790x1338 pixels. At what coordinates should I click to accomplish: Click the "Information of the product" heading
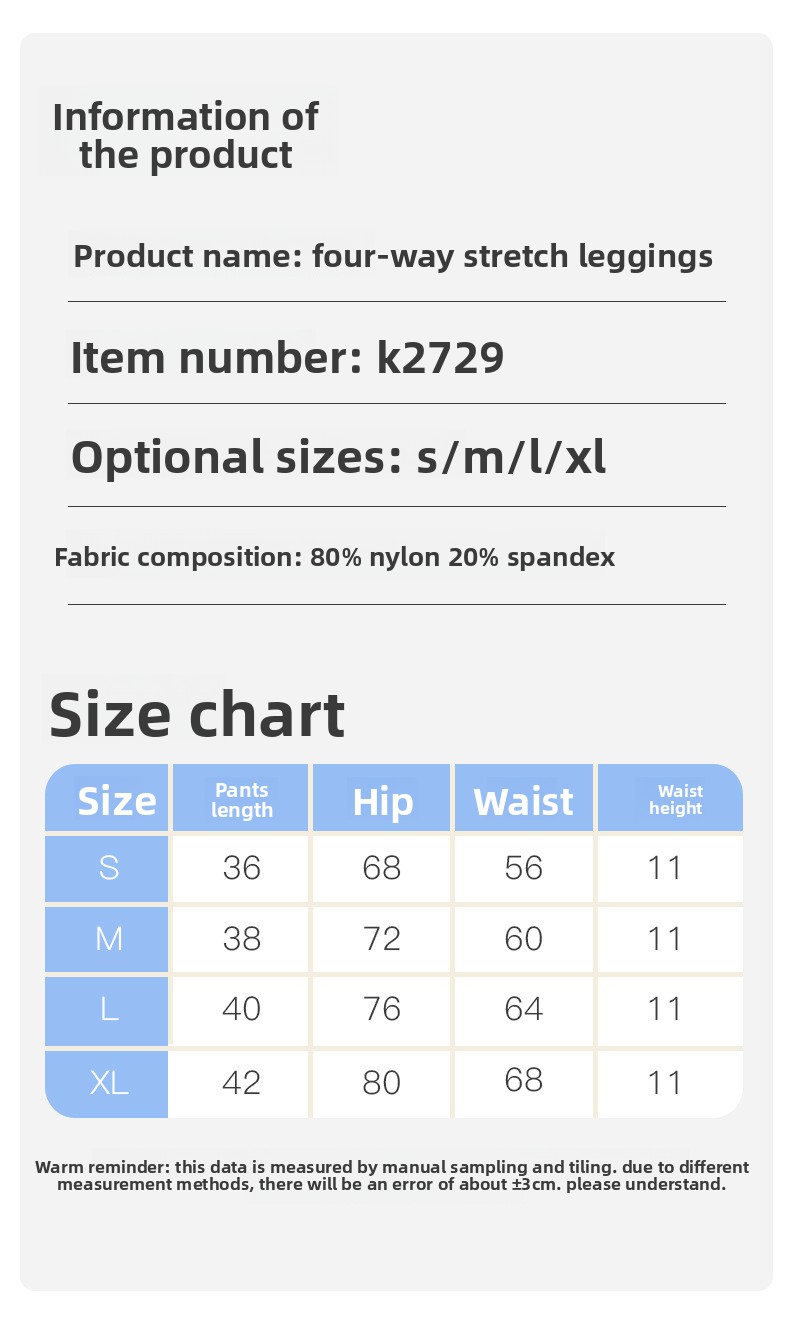point(185,135)
